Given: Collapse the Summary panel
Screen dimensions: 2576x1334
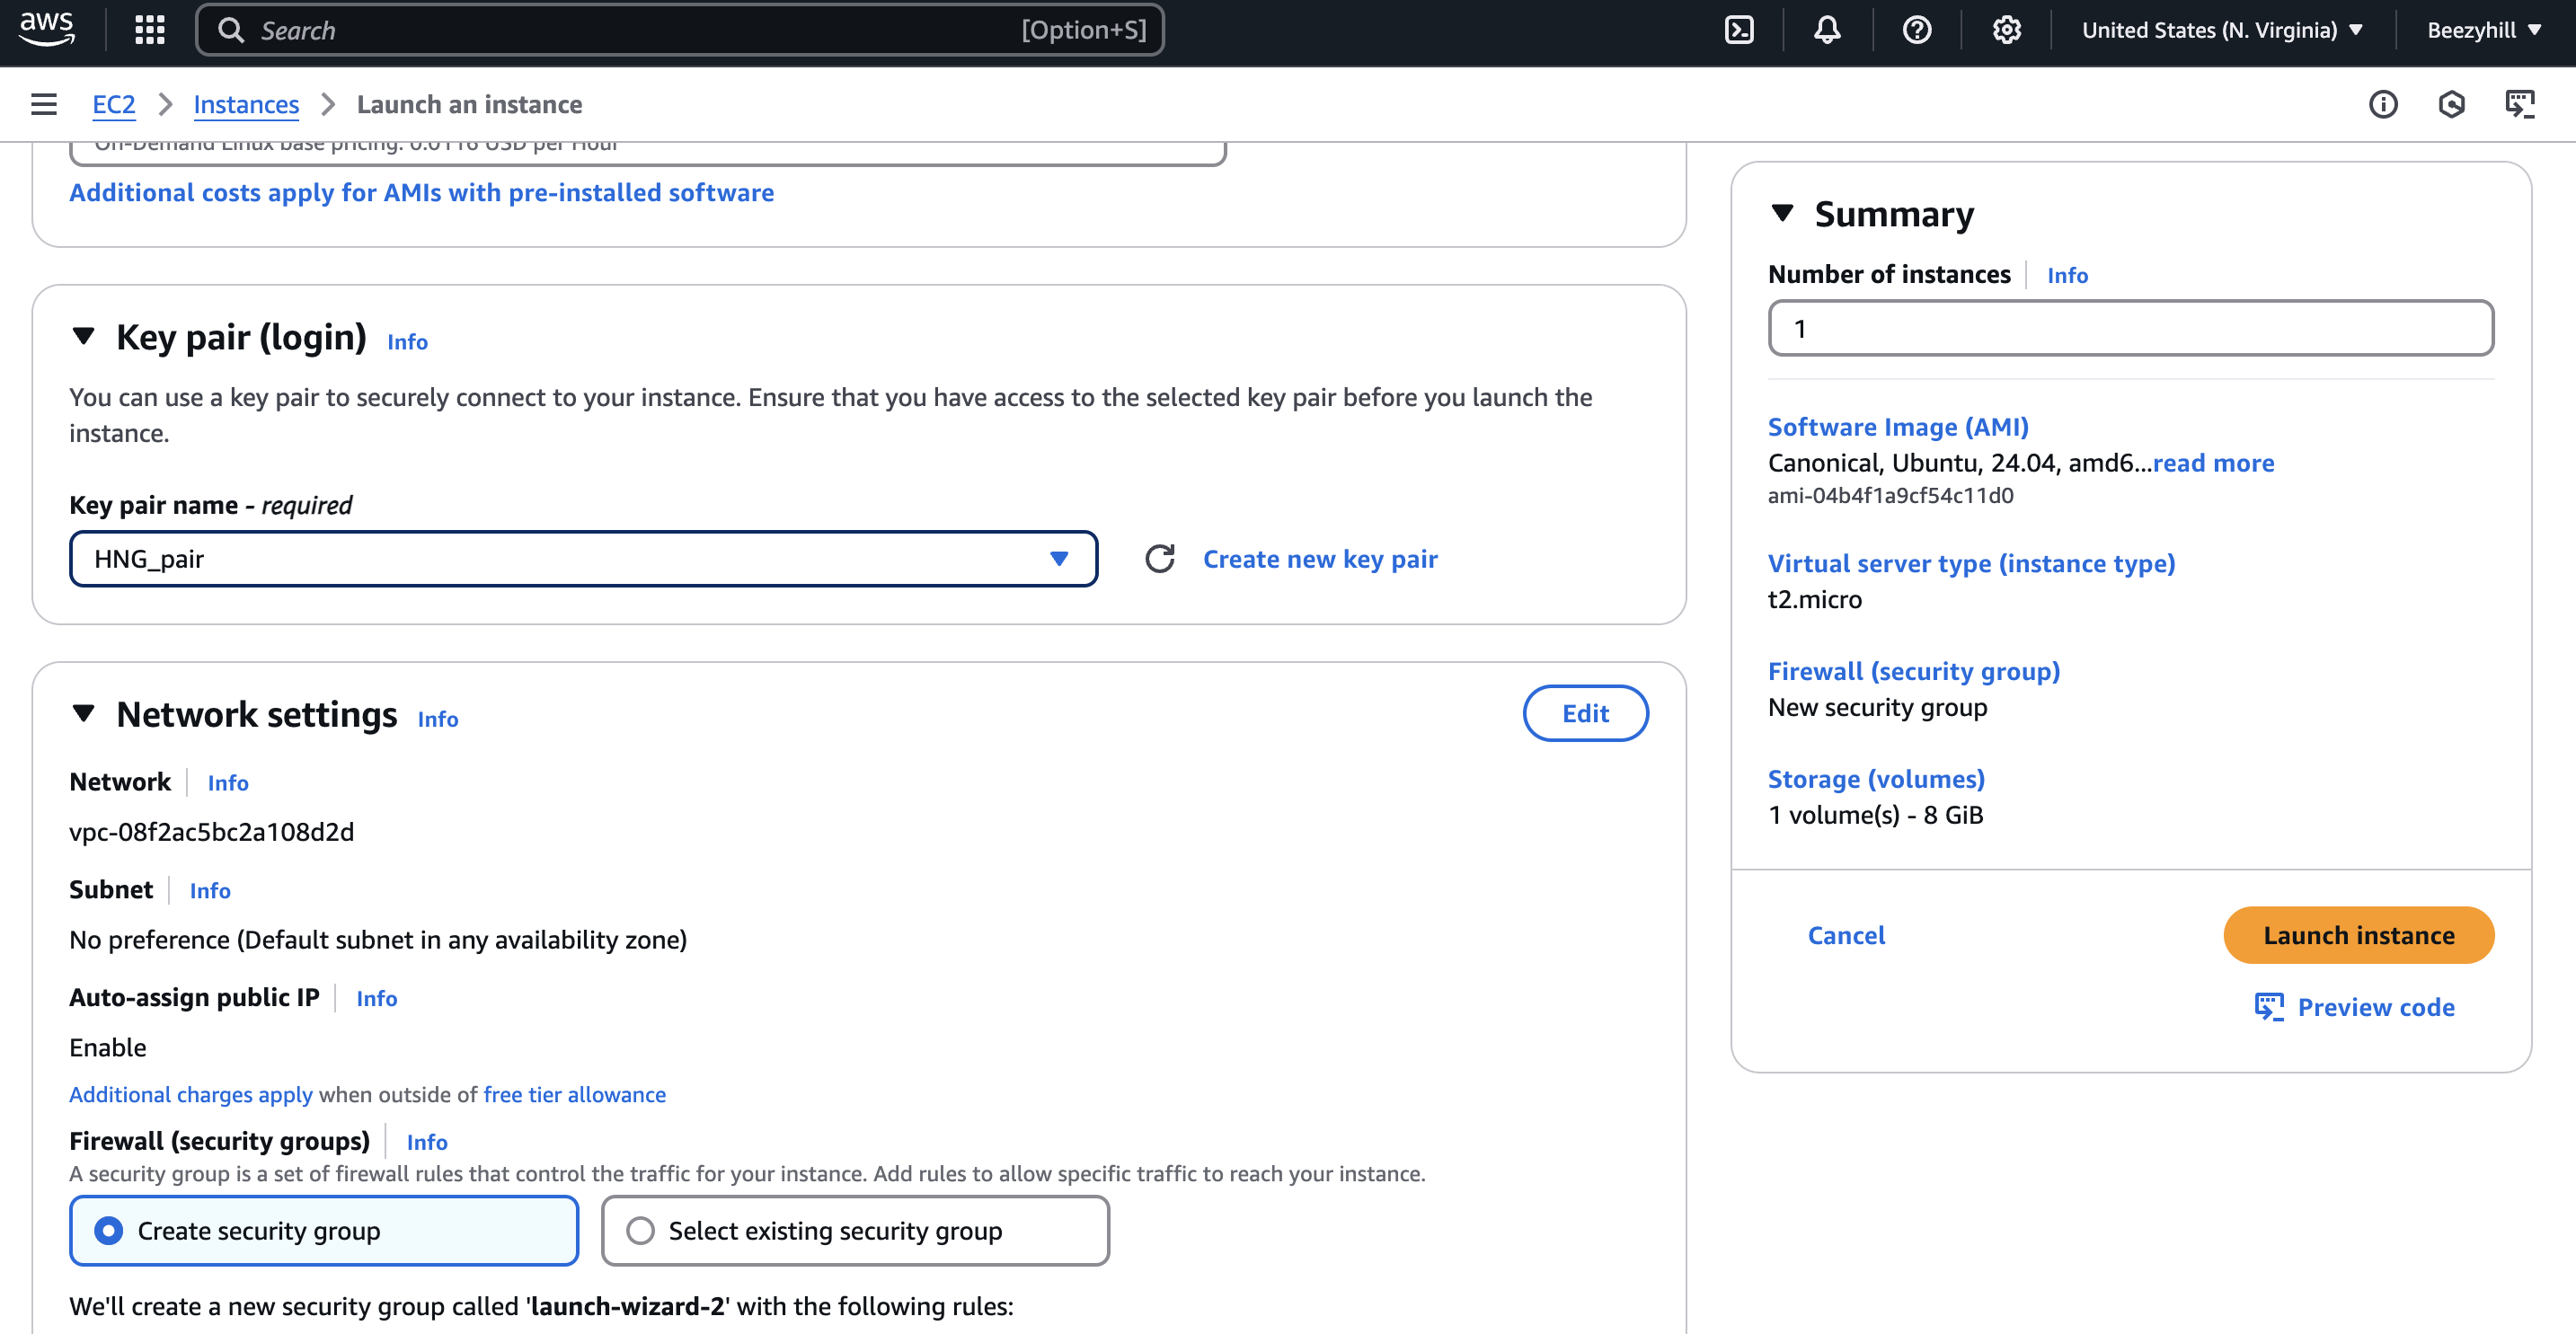Looking at the screenshot, I should click(1782, 213).
